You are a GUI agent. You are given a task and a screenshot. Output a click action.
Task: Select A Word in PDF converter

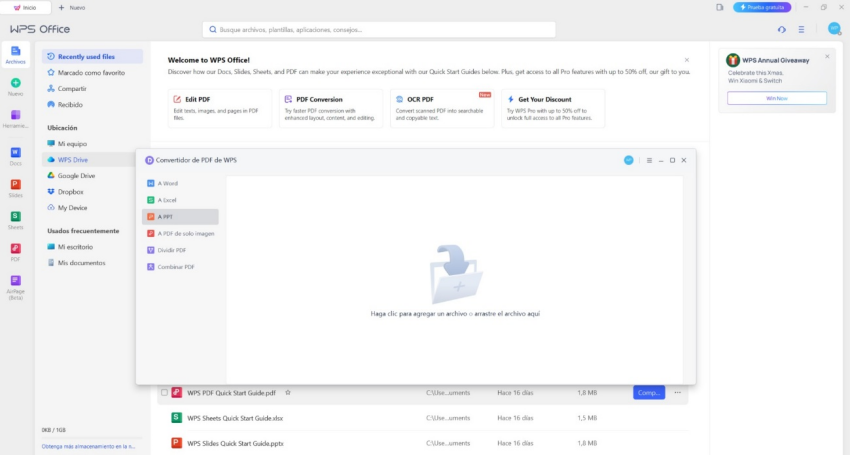point(180,183)
